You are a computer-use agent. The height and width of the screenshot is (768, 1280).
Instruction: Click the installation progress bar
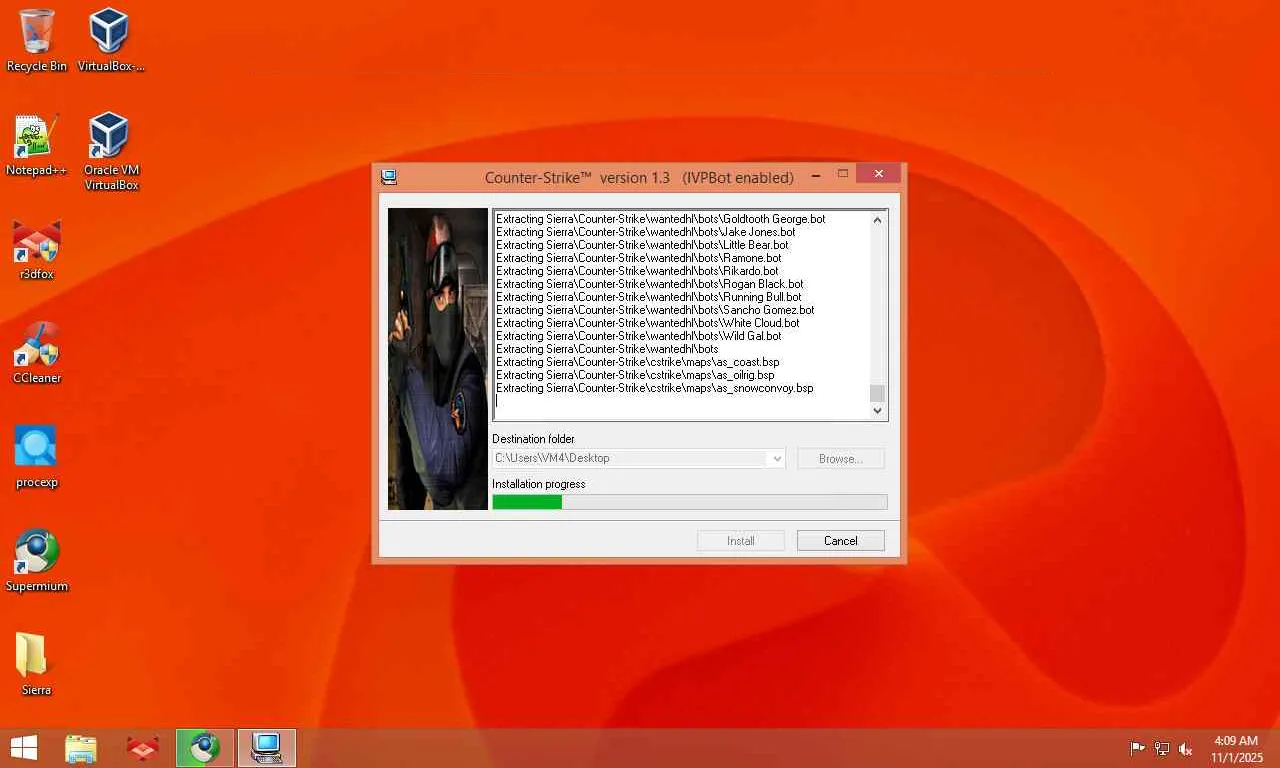pyautogui.click(x=690, y=502)
